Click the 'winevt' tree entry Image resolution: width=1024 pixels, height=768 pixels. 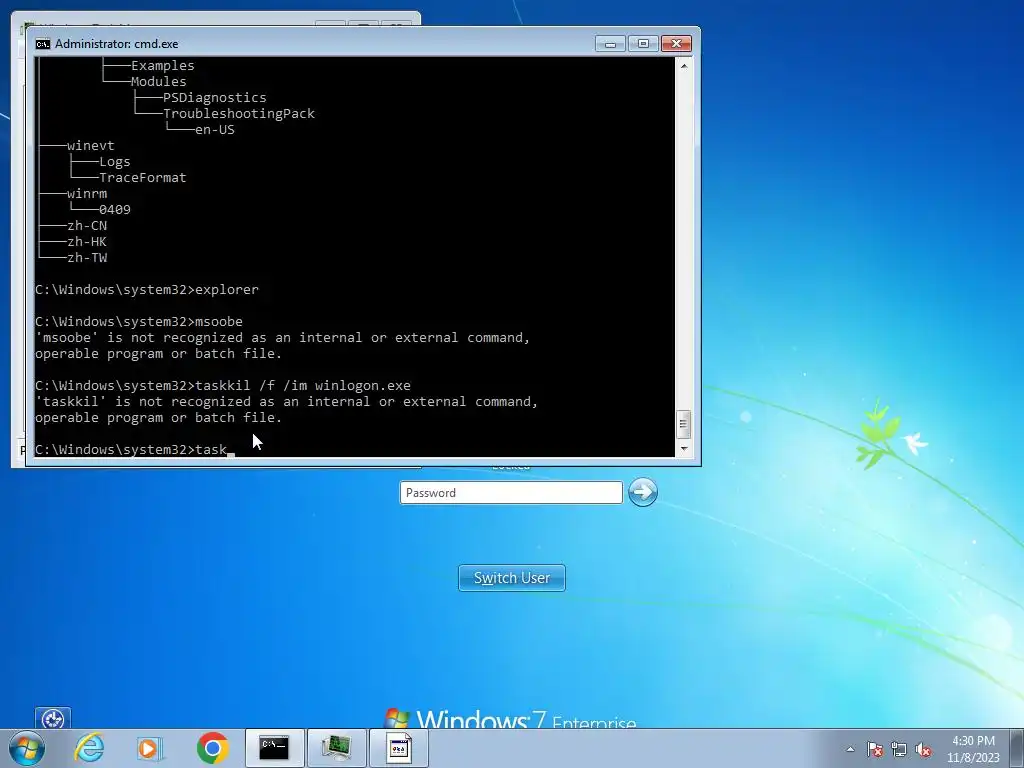(90, 146)
